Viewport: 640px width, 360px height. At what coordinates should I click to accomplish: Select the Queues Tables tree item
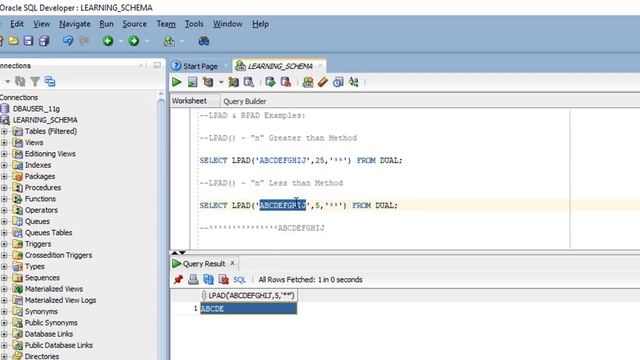48,233
